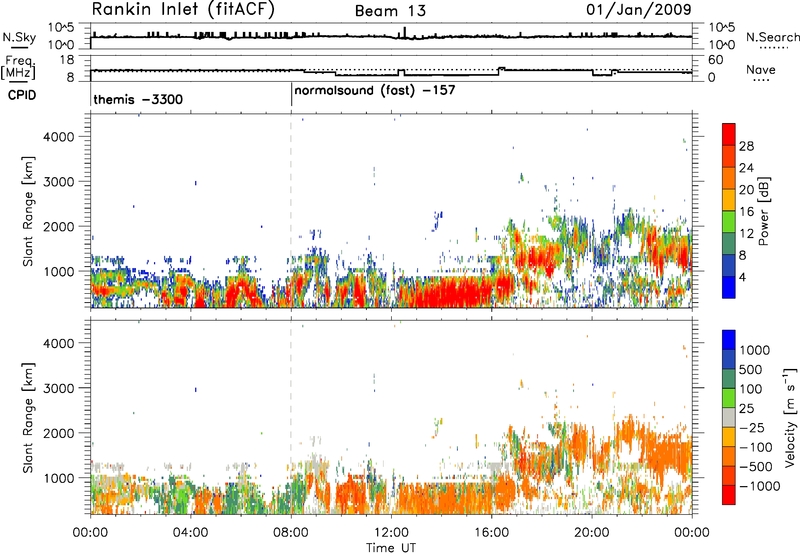Click the '16:00' time axis tick label
This screenshot has height=554, width=800.
tap(491, 533)
